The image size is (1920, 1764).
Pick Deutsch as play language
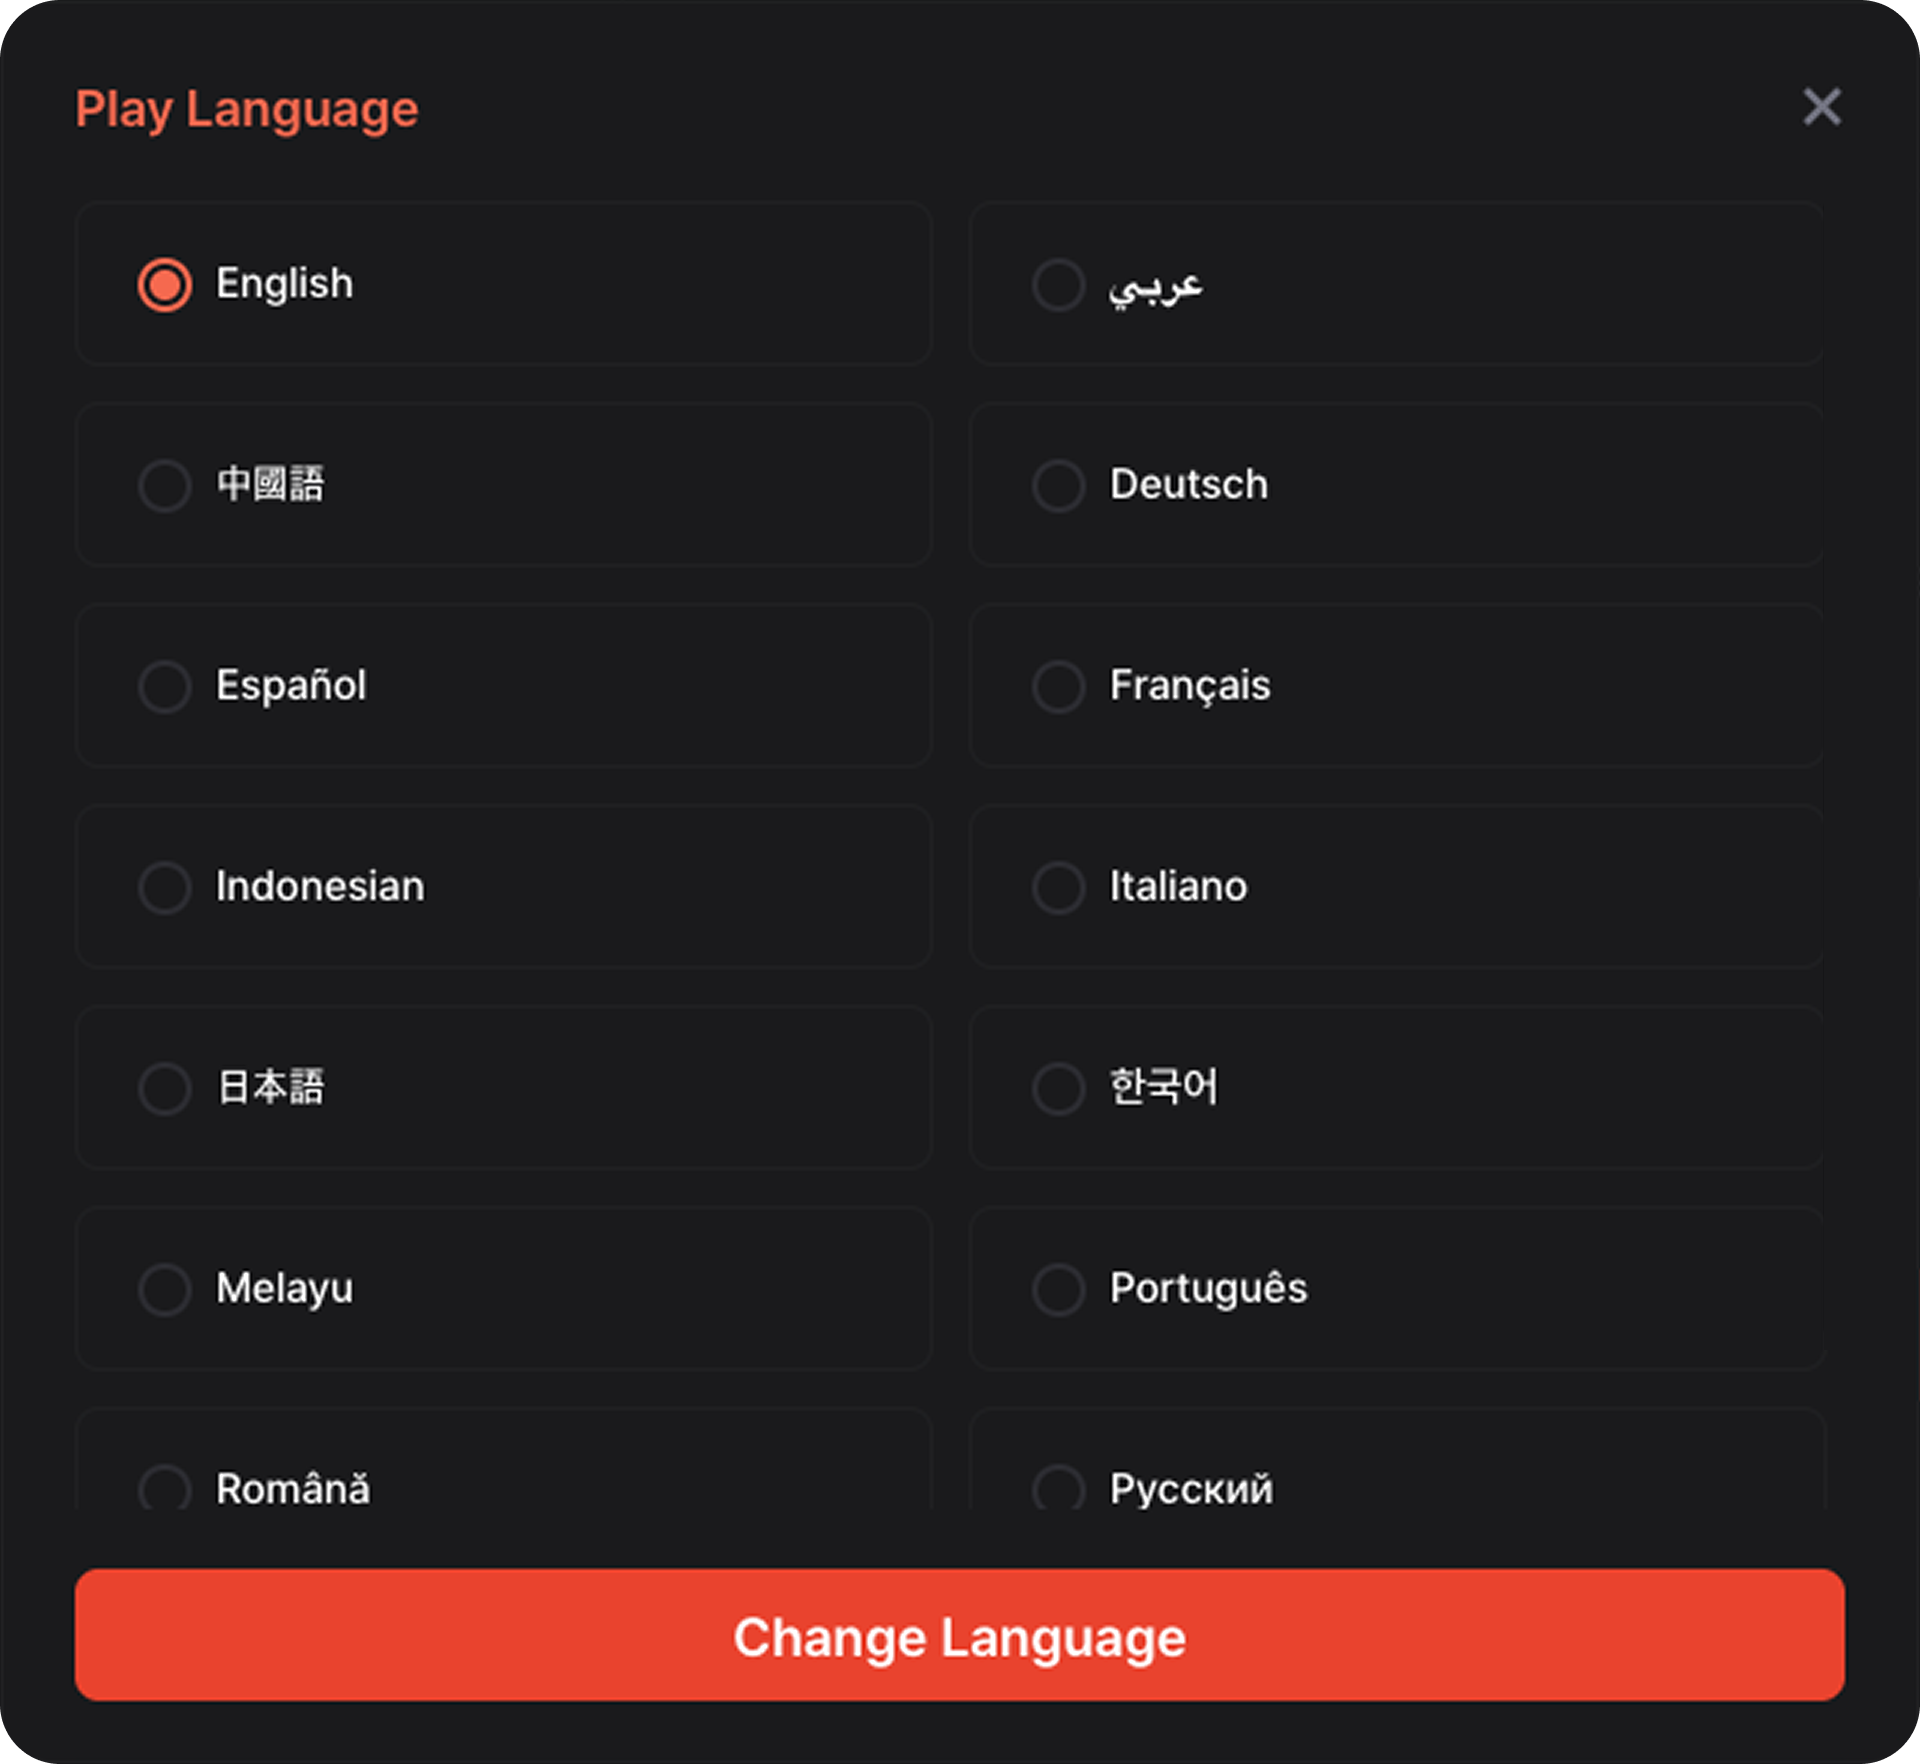pos(1058,486)
